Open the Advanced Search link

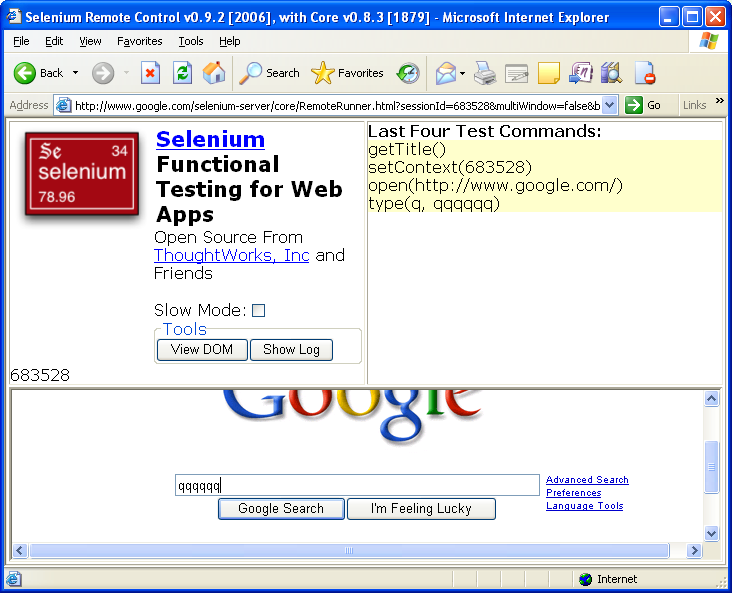coord(587,480)
